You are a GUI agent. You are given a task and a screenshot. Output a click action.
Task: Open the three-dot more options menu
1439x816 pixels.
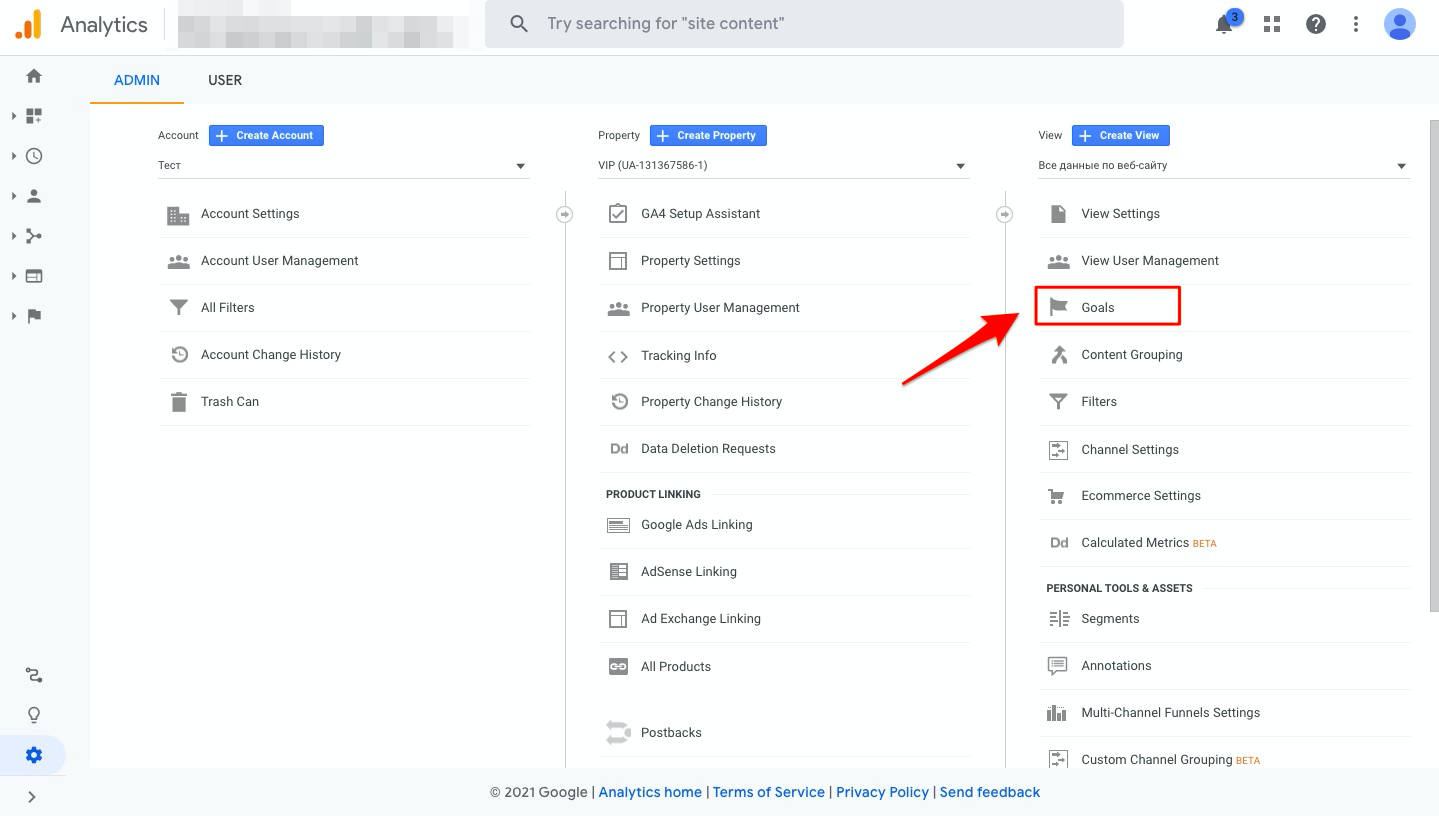tap(1356, 24)
